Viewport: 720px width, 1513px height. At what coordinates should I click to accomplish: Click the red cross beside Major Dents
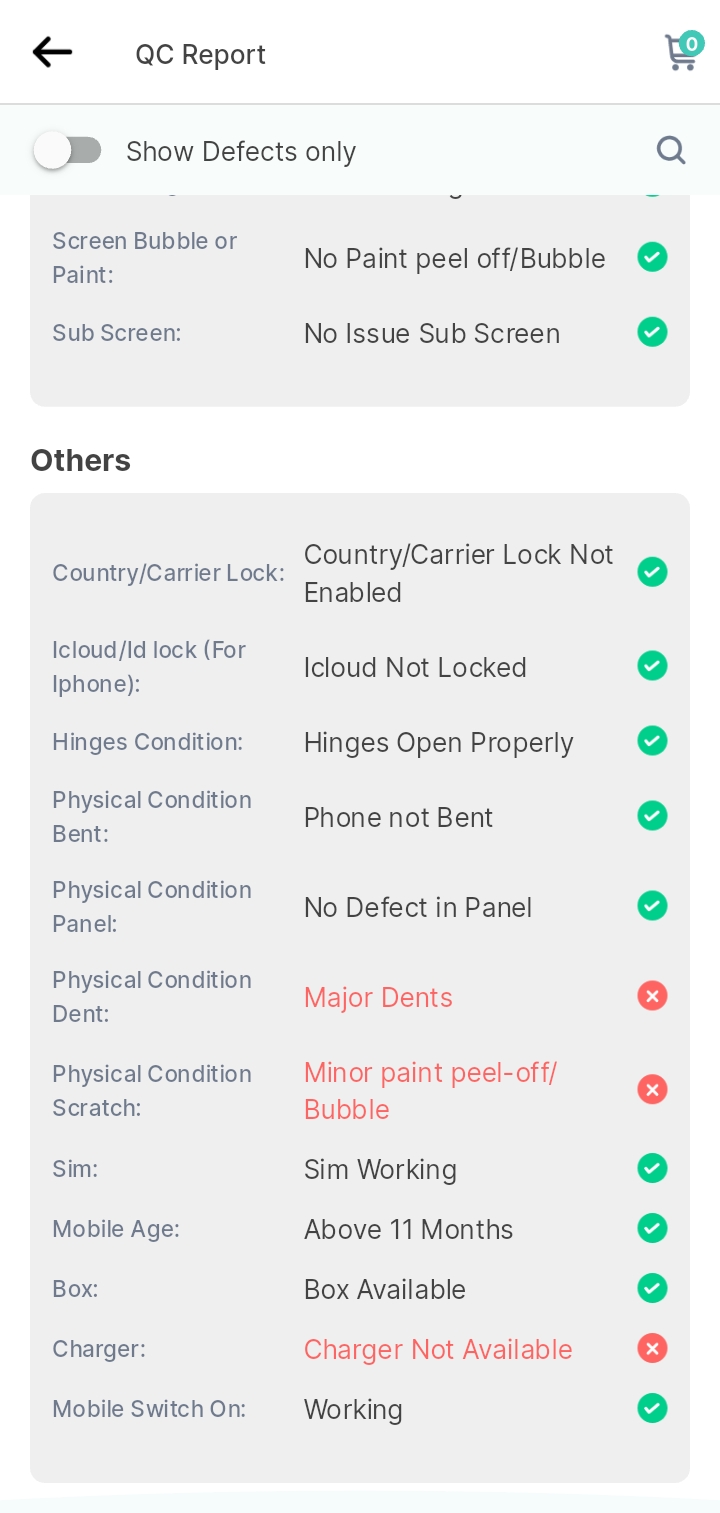click(x=652, y=996)
